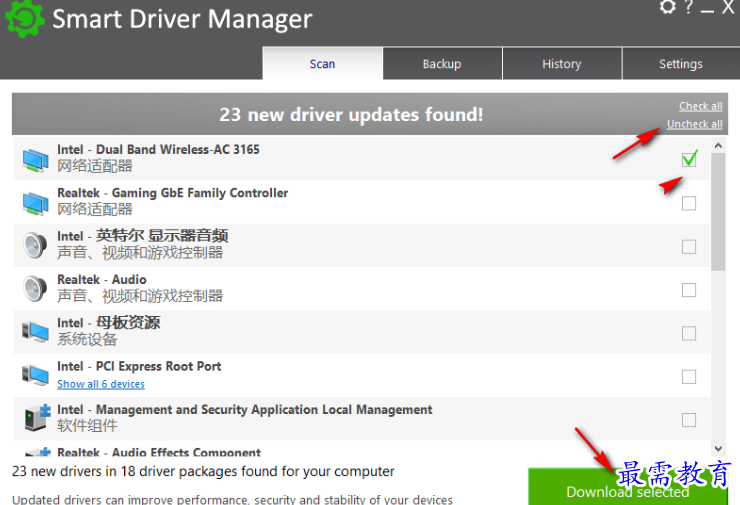Minimize the Smart Driver Manager window
Viewport: 740px width, 505px height.
pyautogui.click(x=707, y=9)
